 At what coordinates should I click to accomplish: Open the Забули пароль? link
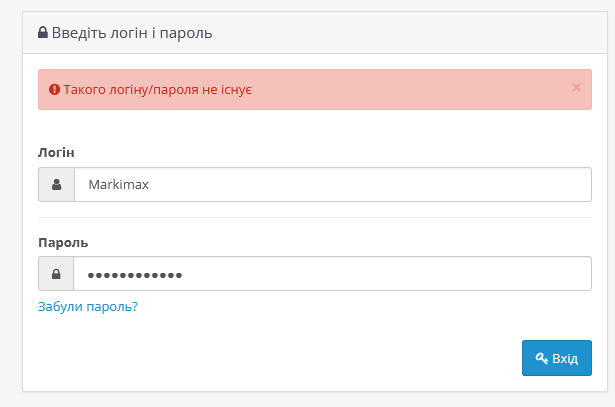click(88, 306)
